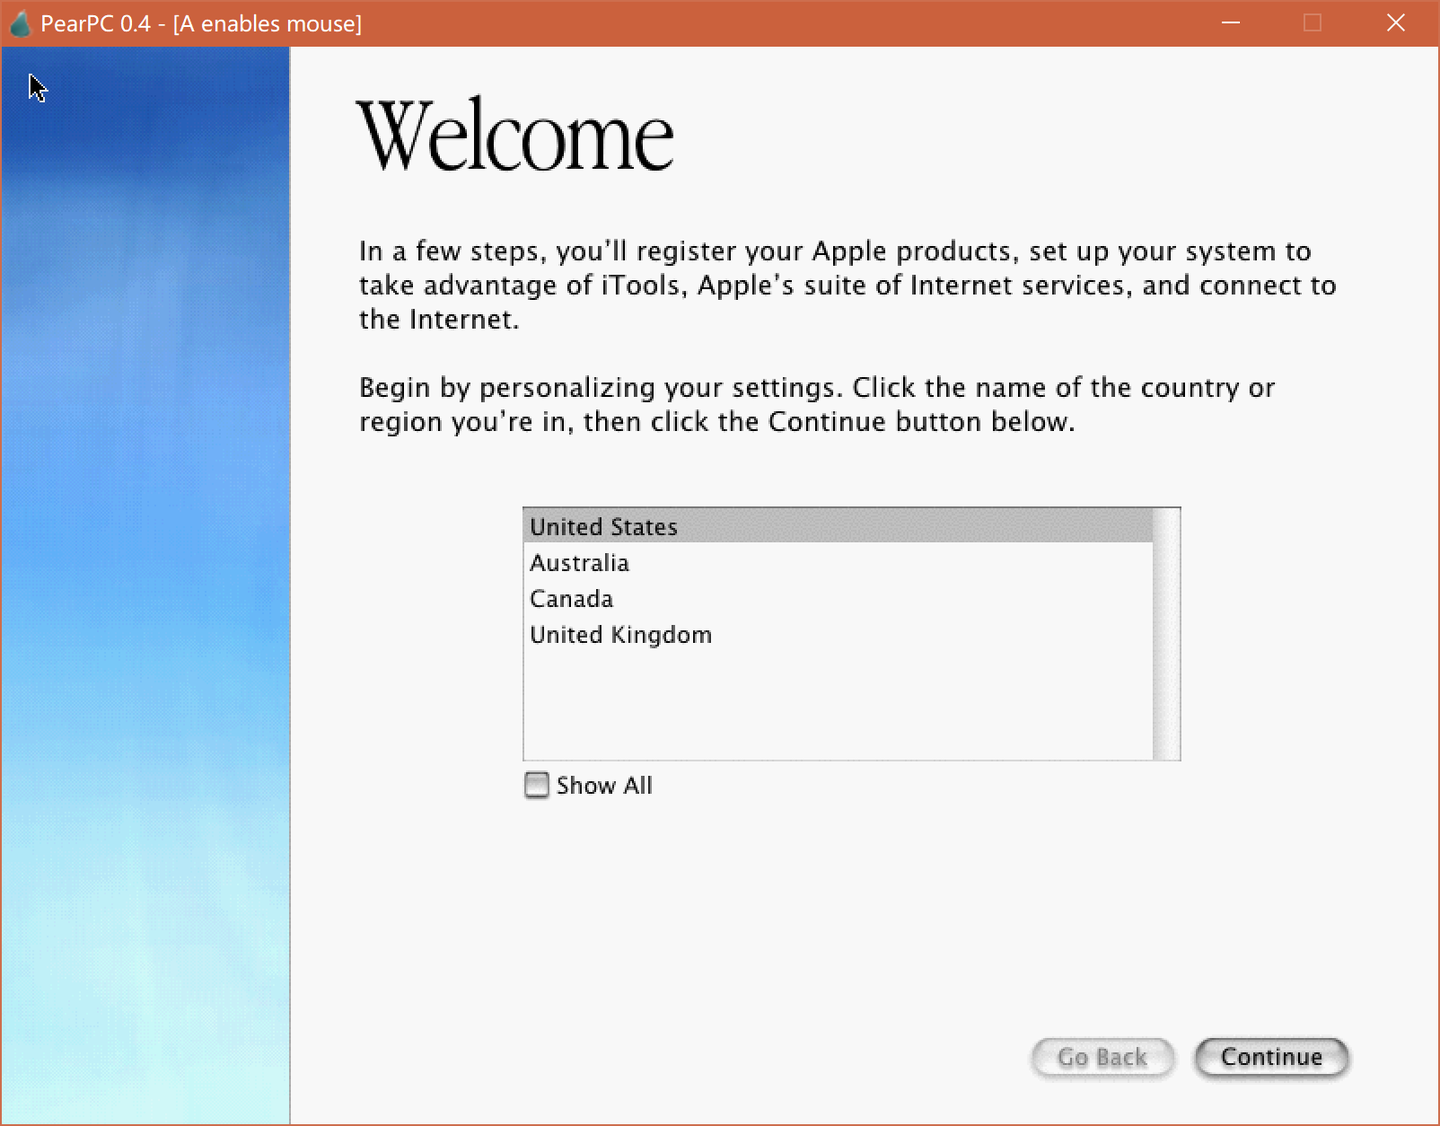
Task: Choose Canada as your country
Action: [x=571, y=598]
